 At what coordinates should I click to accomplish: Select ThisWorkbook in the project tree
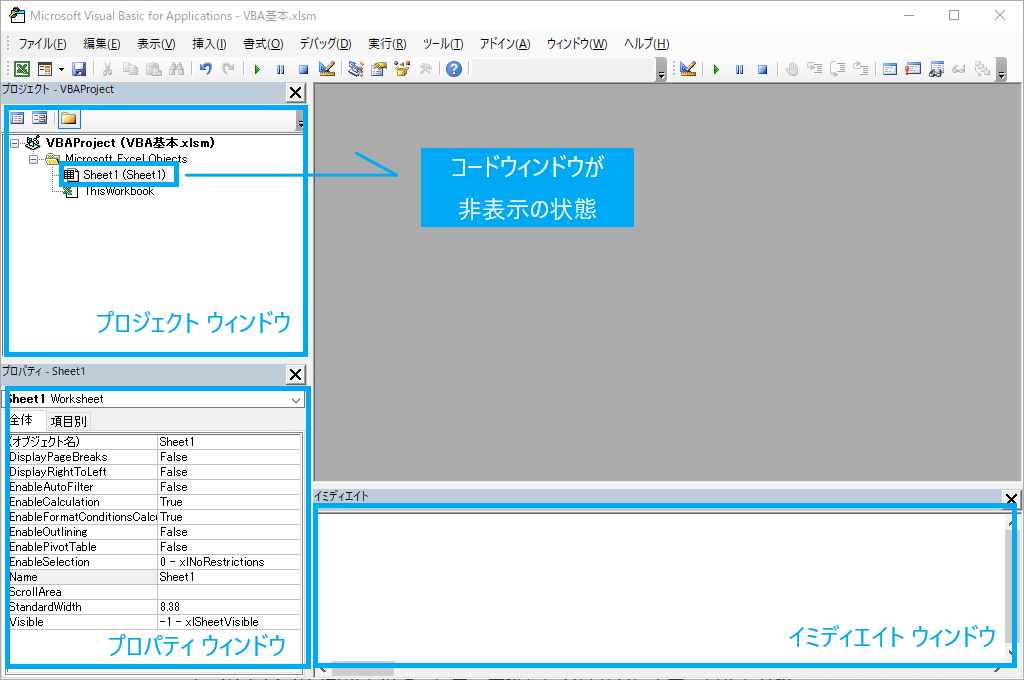coord(120,191)
